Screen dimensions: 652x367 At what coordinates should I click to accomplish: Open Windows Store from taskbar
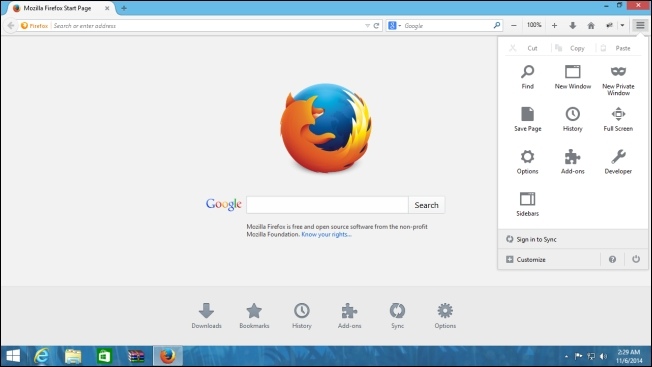pos(104,356)
